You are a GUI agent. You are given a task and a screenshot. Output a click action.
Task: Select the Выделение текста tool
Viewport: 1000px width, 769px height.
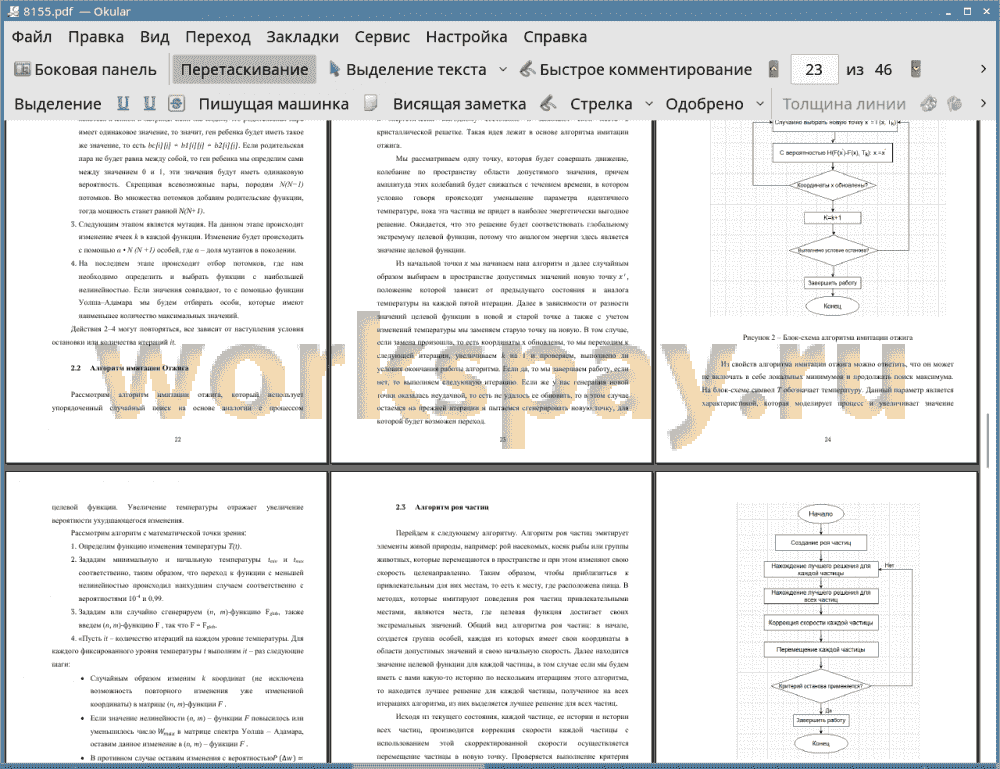[407, 70]
